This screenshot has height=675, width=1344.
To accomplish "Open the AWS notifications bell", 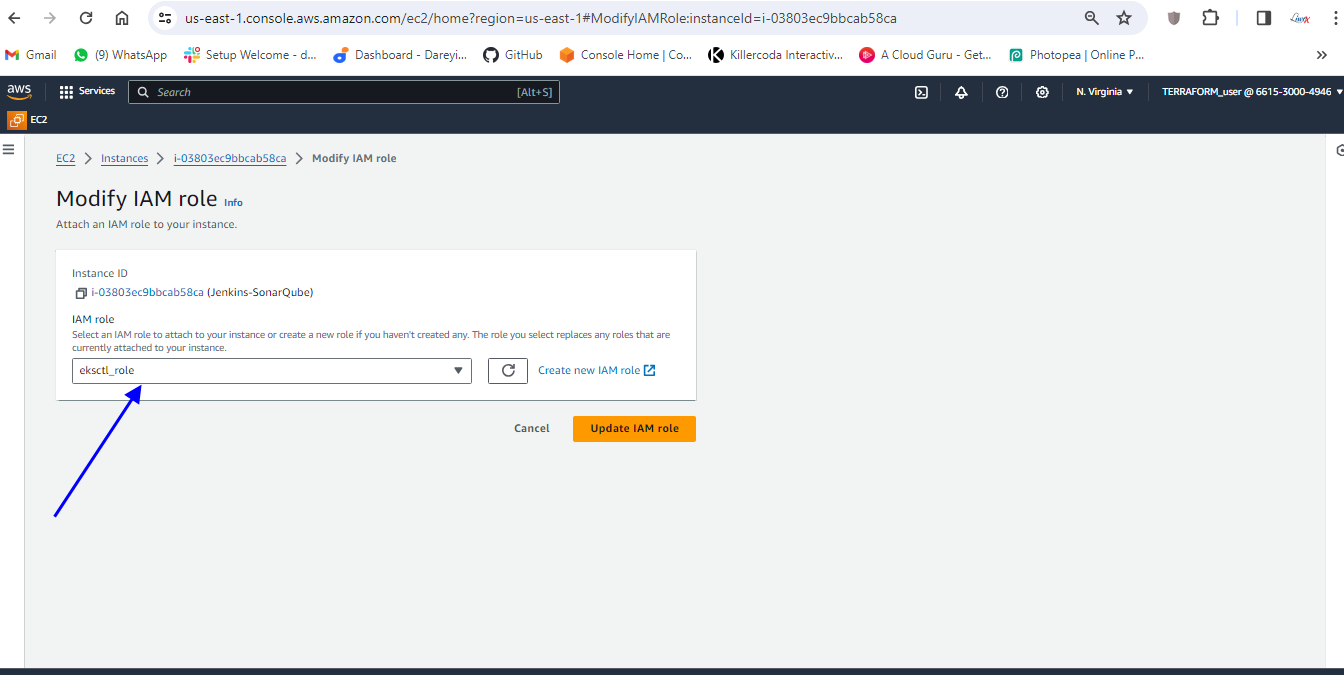I will (961, 92).
